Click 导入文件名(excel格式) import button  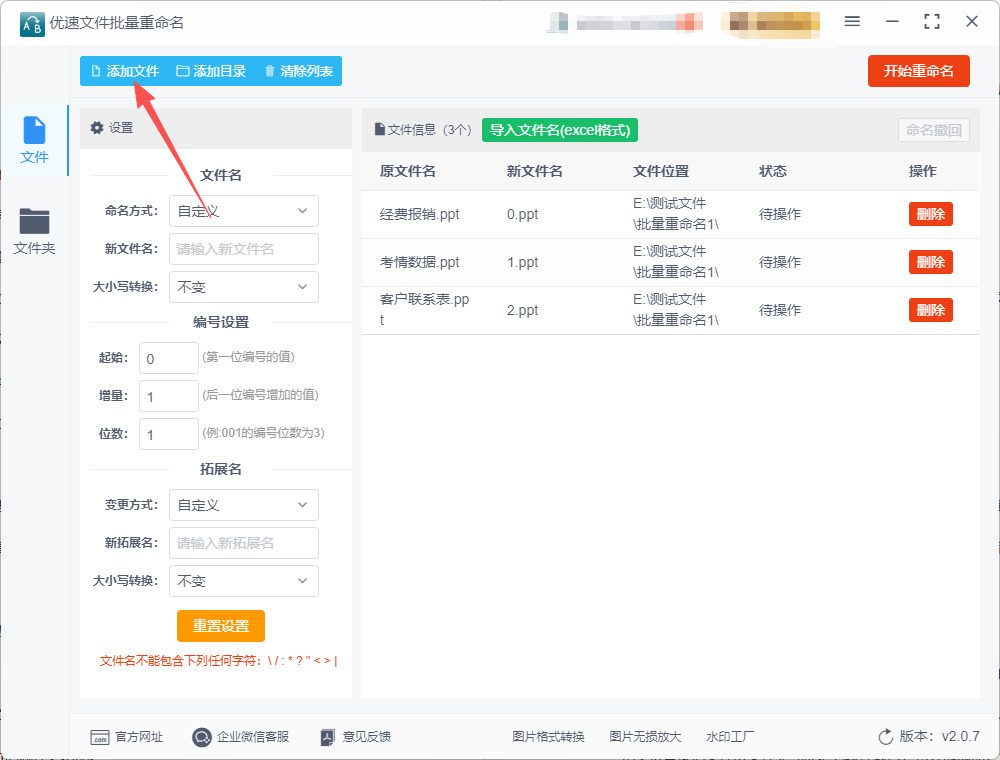pos(559,130)
